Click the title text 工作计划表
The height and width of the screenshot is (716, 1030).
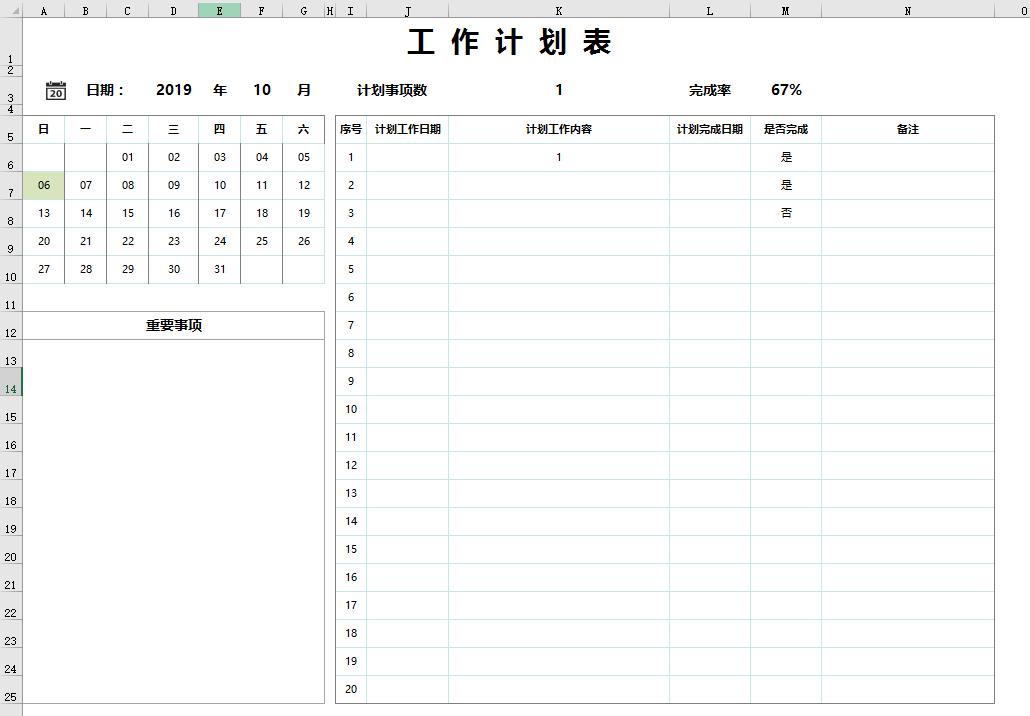pyautogui.click(x=510, y=43)
